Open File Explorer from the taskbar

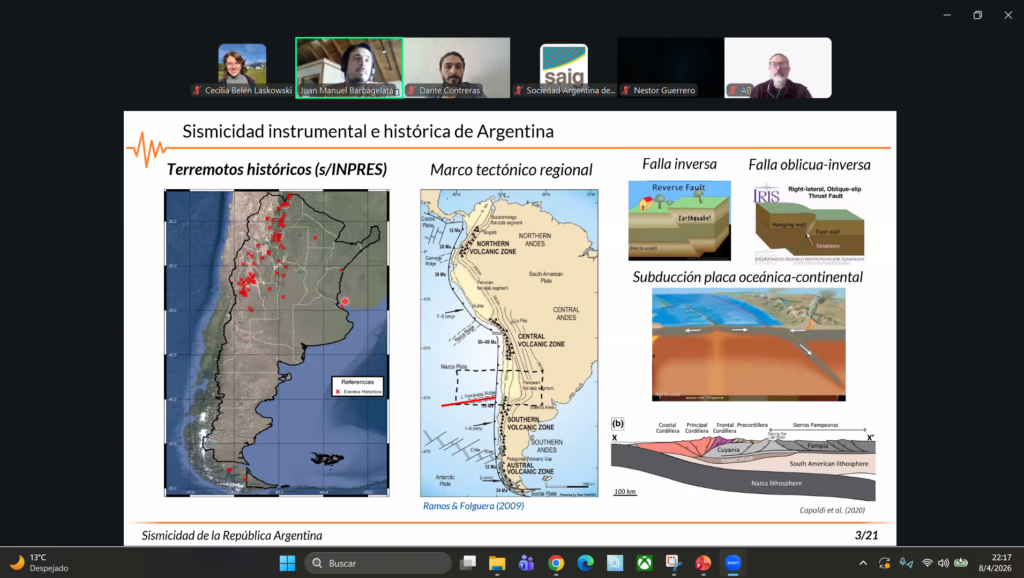coord(497,563)
